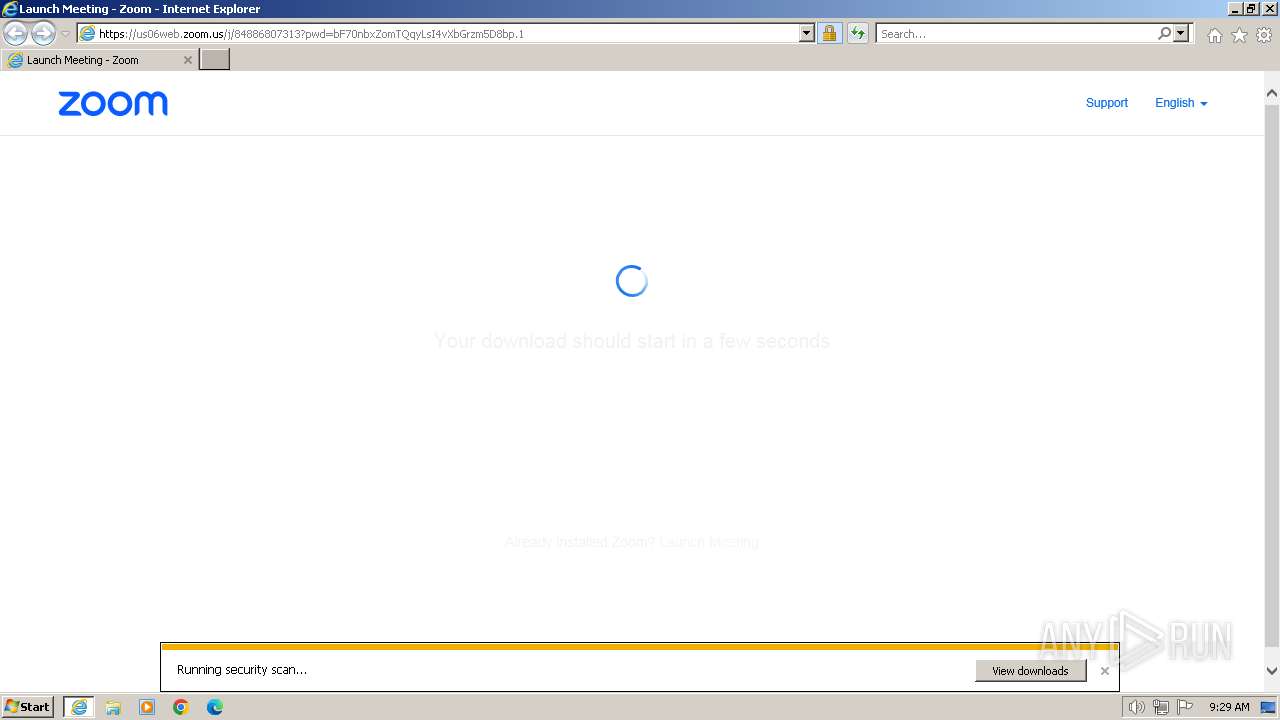Click the 9:29 AM clock
Viewport: 1280px width, 720px height.
1229,707
